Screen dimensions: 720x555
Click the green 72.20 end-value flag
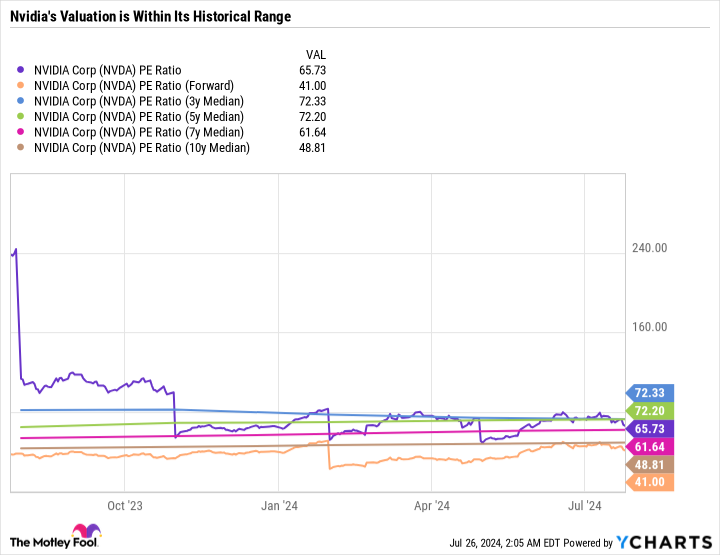tap(650, 411)
